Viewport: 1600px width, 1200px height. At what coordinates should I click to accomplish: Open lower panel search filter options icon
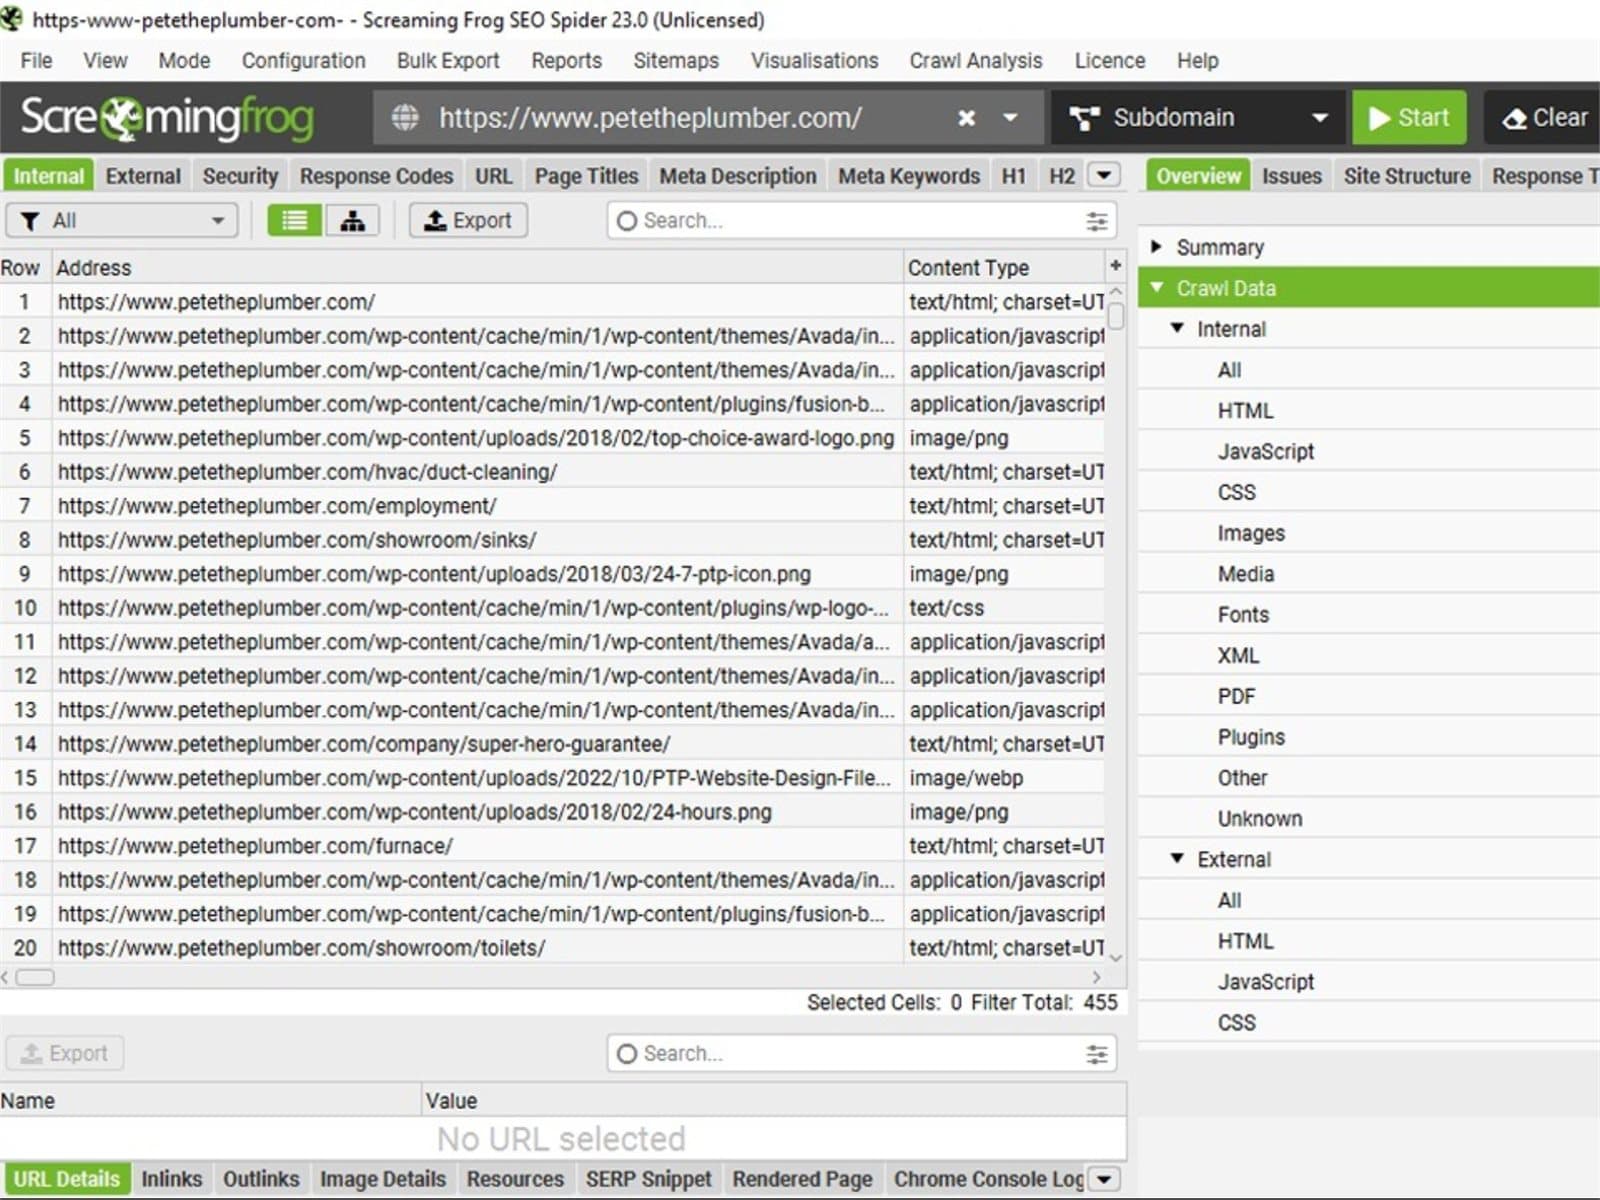coord(1096,1053)
